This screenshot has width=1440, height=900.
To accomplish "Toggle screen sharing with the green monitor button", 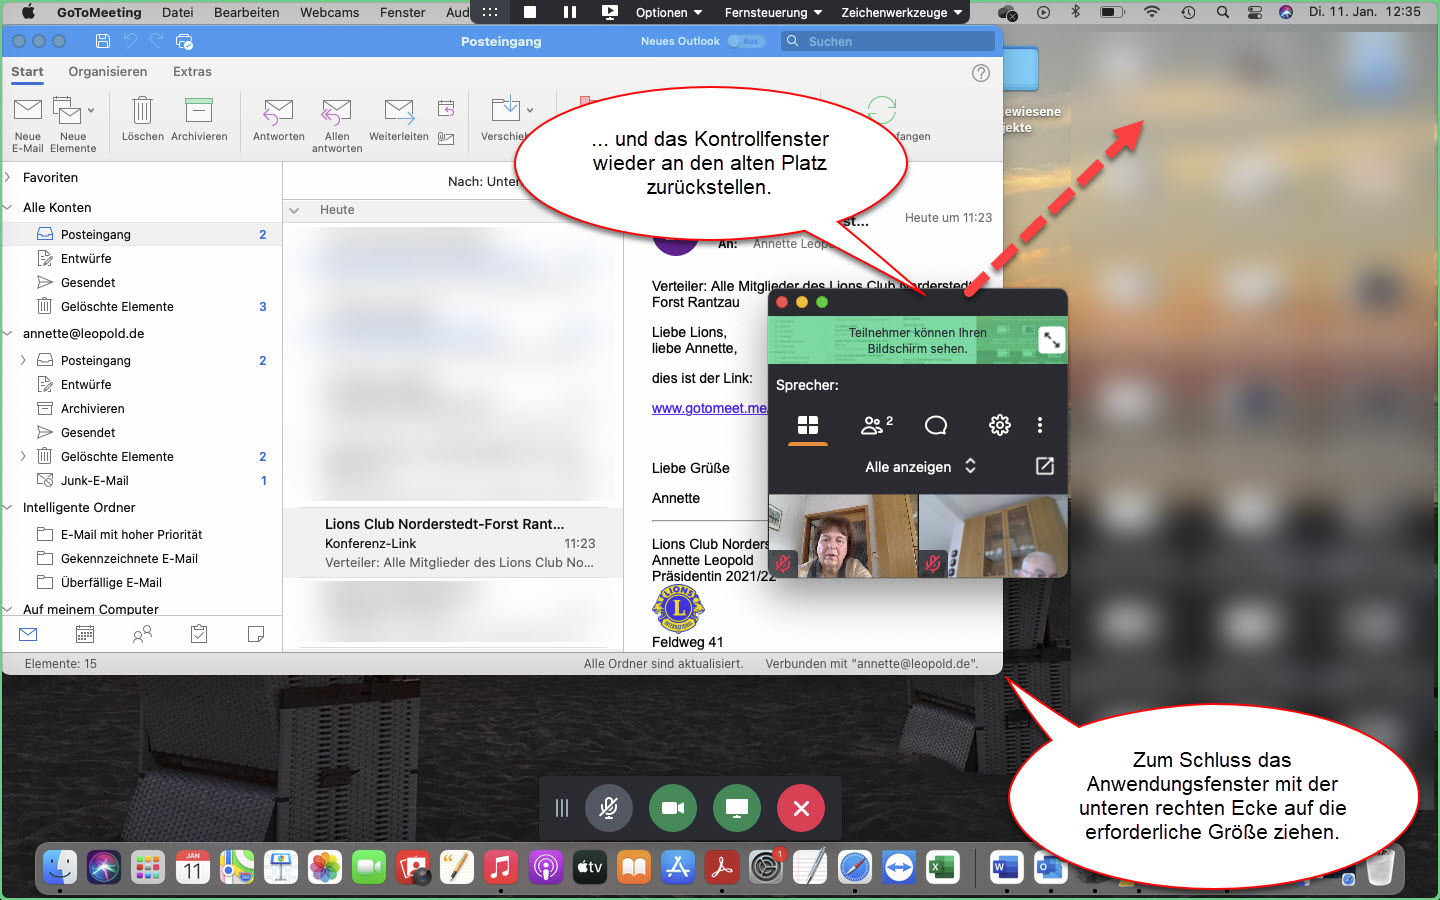I will point(737,808).
